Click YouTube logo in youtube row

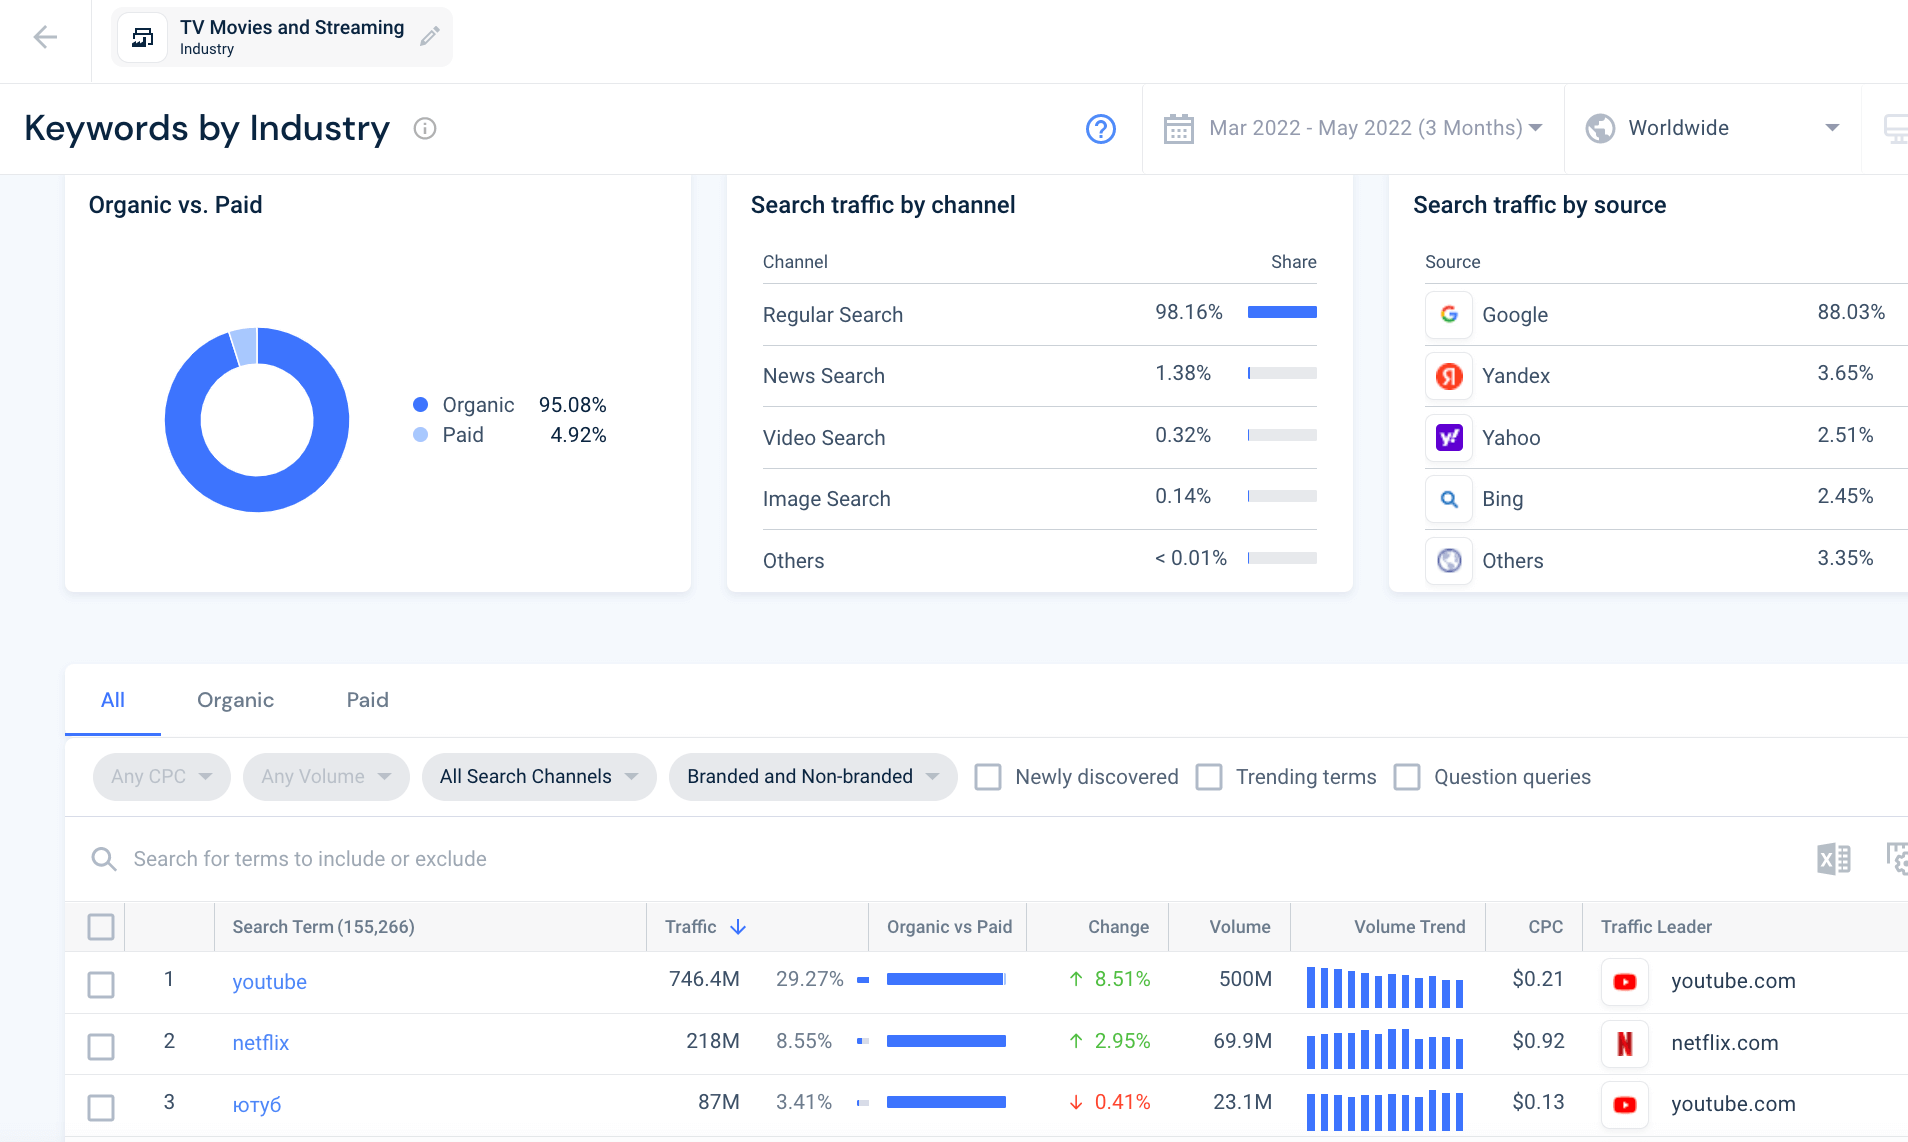point(1625,982)
